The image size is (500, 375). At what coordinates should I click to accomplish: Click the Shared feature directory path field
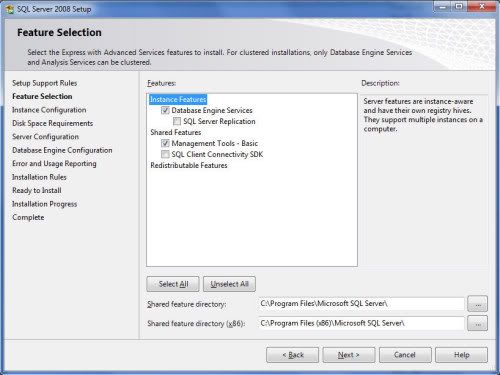[361, 304]
